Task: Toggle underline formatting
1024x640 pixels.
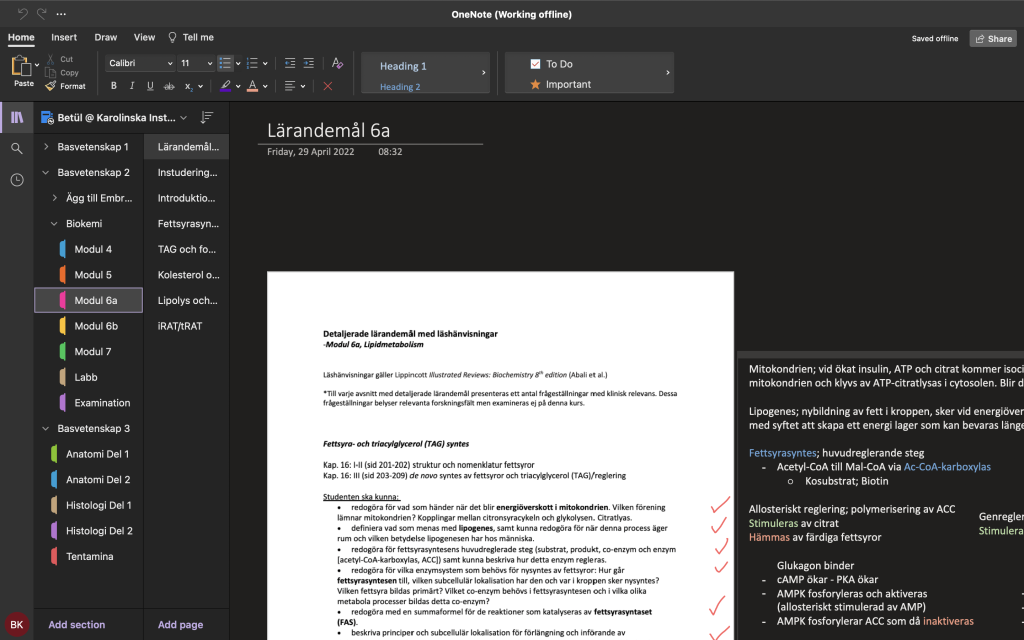Action: pyautogui.click(x=151, y=86)
